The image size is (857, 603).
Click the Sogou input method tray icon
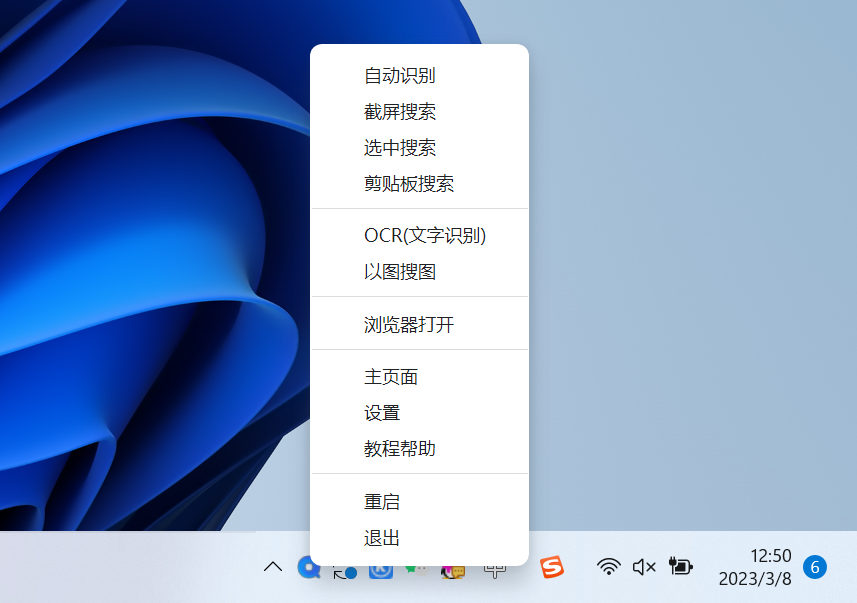552,567
